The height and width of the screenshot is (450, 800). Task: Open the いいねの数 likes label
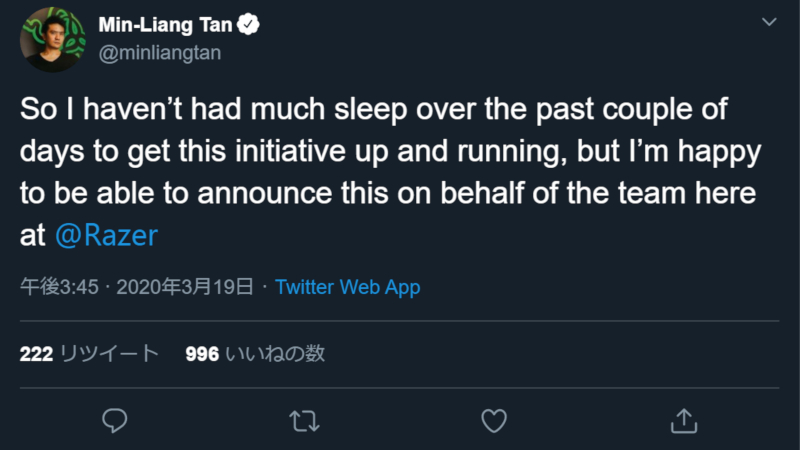tap(275, 354)
